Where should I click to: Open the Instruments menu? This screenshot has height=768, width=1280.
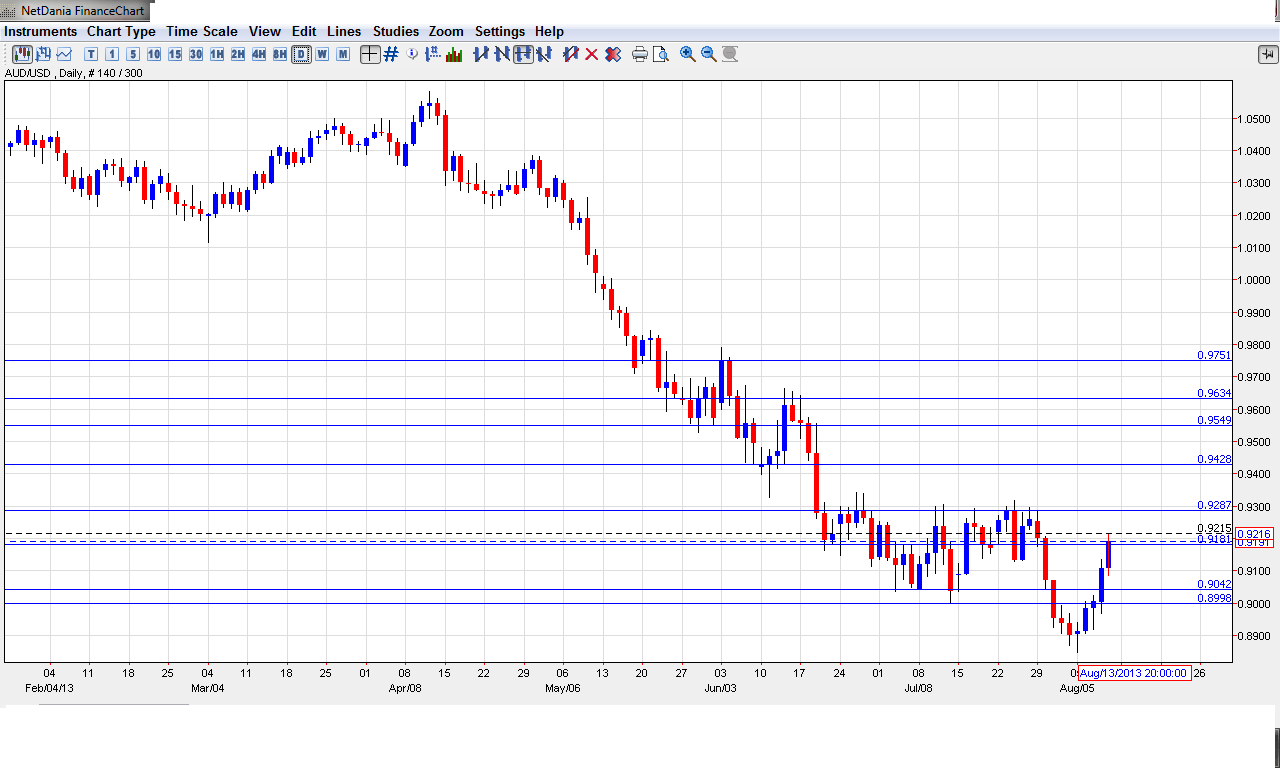tap(41, 31)
